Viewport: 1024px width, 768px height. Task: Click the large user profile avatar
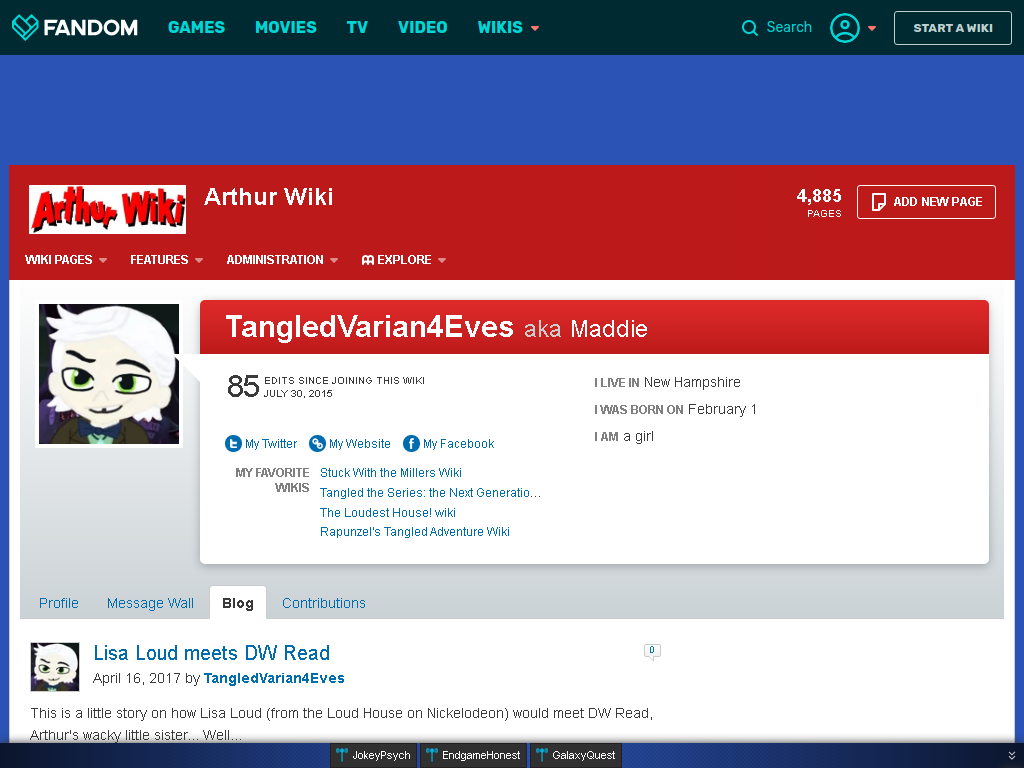click(109, 374)
